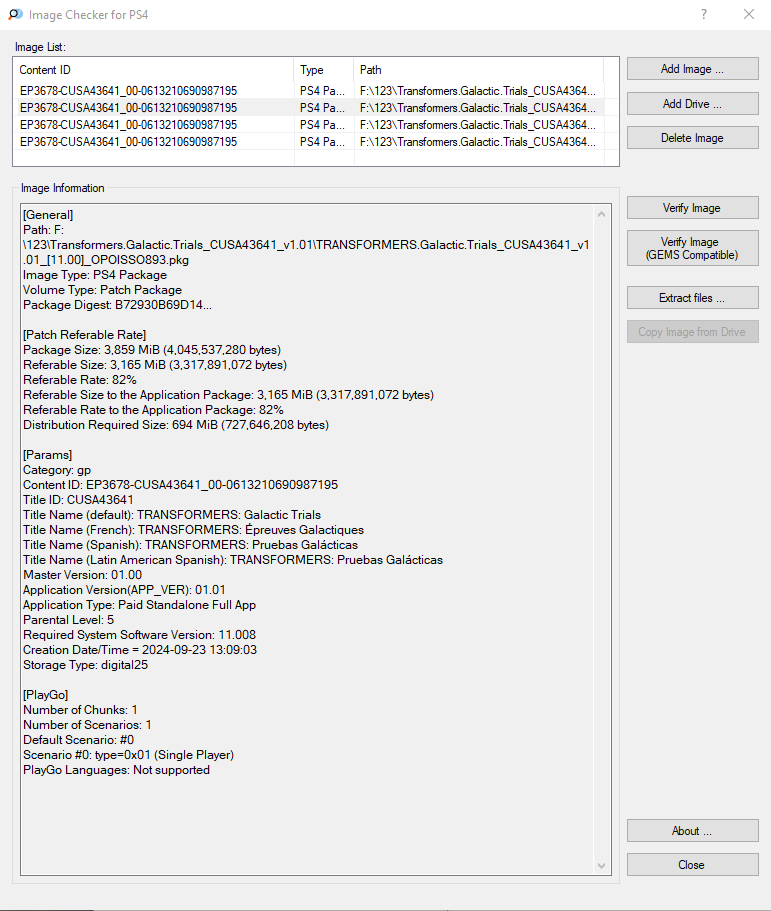Screen dimensions: 771x911
Task: Open the About ... dialog
Action: [693, 831]
